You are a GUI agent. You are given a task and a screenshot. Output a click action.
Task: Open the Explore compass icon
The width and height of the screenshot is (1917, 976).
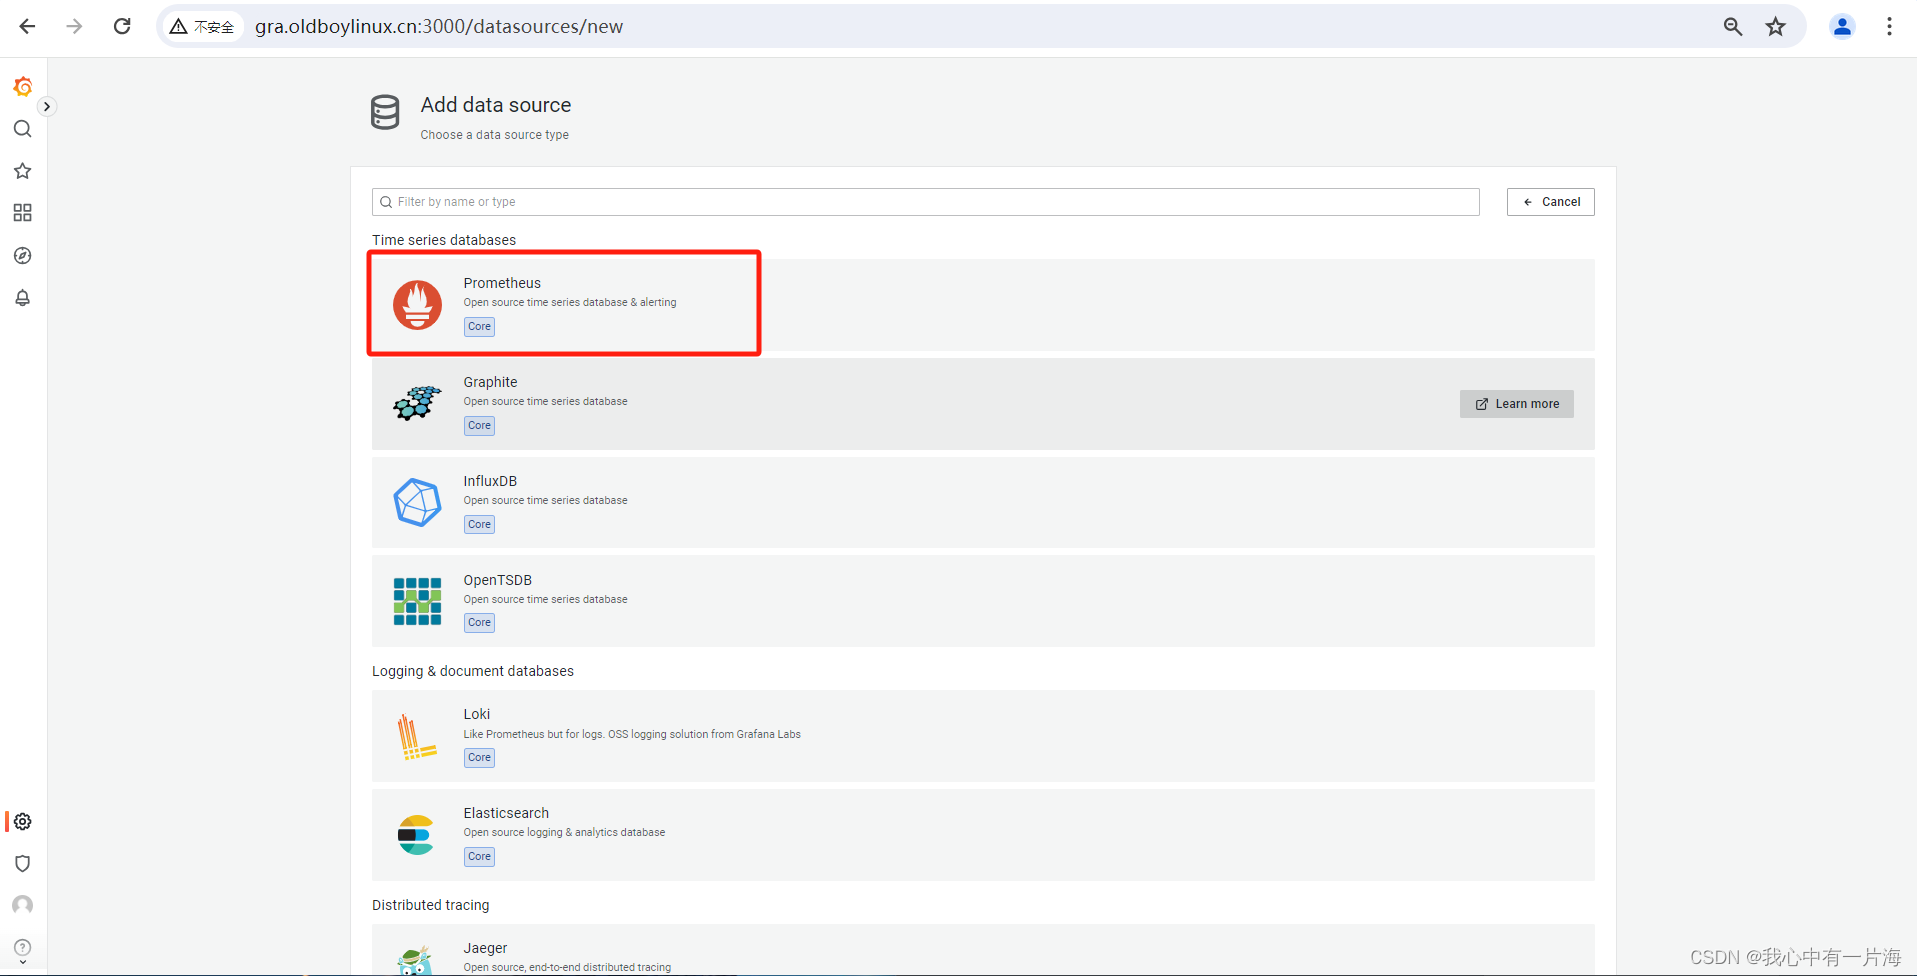(23, 256)
